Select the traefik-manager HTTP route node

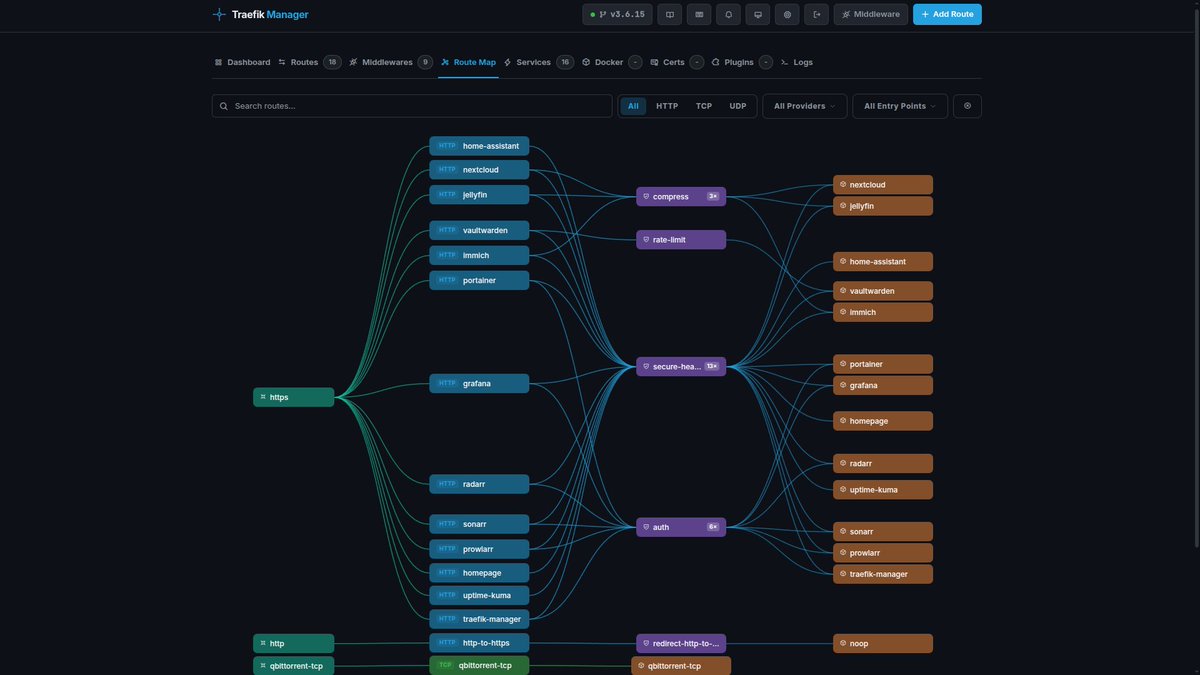479,619
